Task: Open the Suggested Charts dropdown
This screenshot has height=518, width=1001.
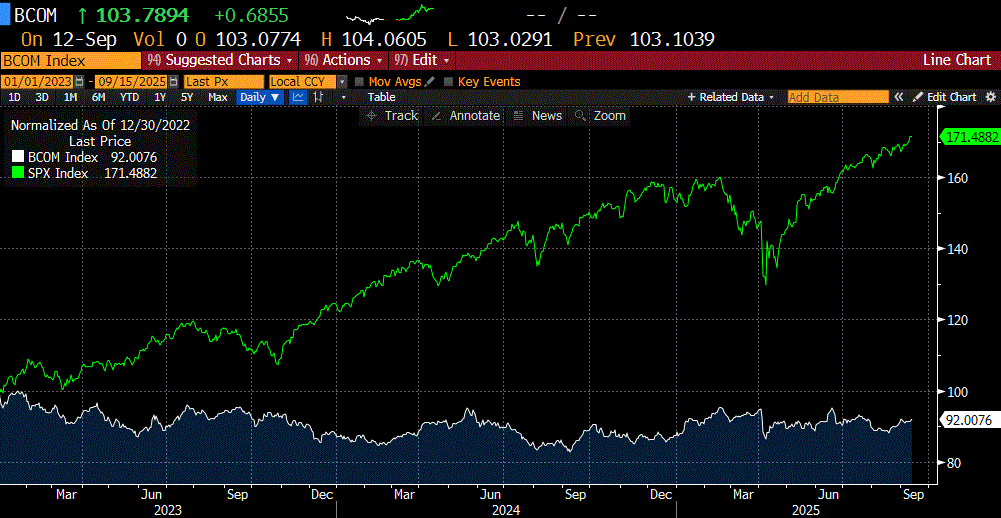Action: pos(220,60)
